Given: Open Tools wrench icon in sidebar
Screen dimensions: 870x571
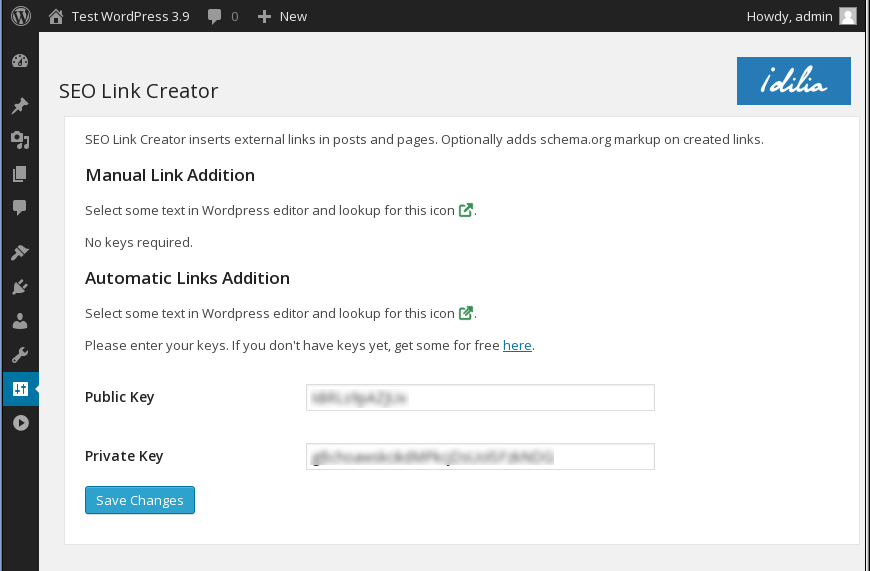Looking at the screenshot, I should [20, 355].
